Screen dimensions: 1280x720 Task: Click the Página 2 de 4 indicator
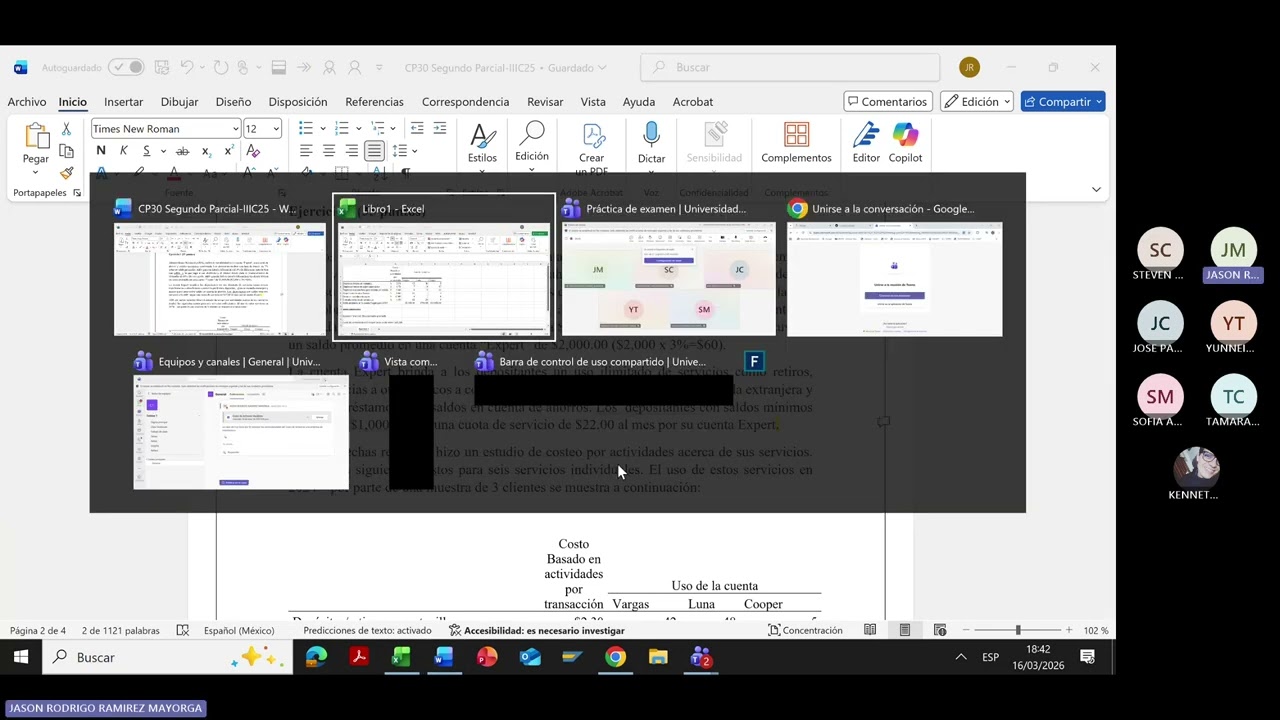[x=38, y=630]
